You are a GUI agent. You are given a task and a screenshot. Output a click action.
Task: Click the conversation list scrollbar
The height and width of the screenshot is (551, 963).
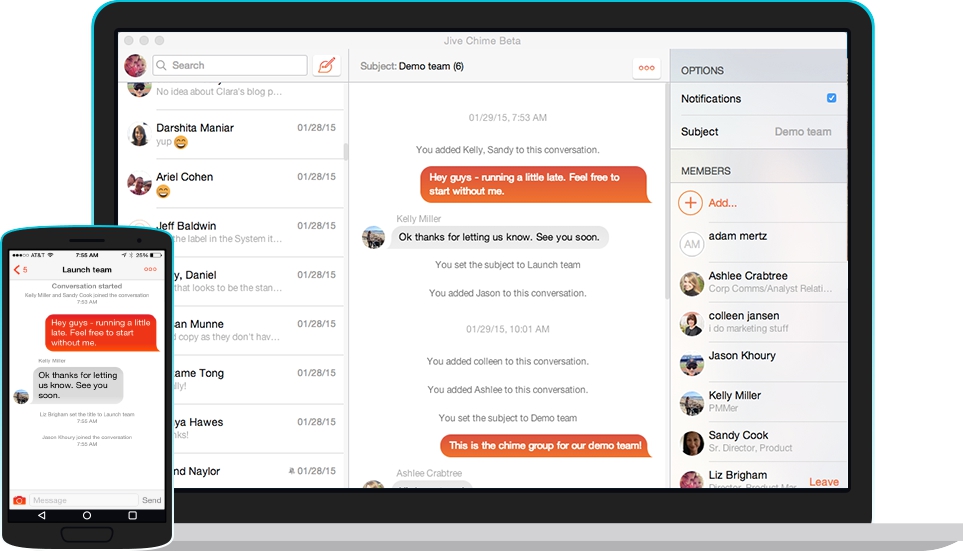coord(346,151)
